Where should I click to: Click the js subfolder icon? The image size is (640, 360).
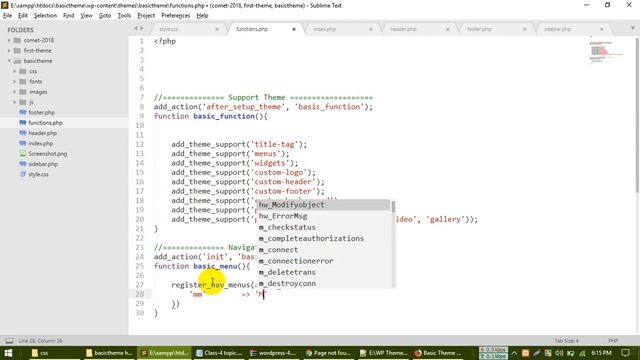[x=23, y=102]
